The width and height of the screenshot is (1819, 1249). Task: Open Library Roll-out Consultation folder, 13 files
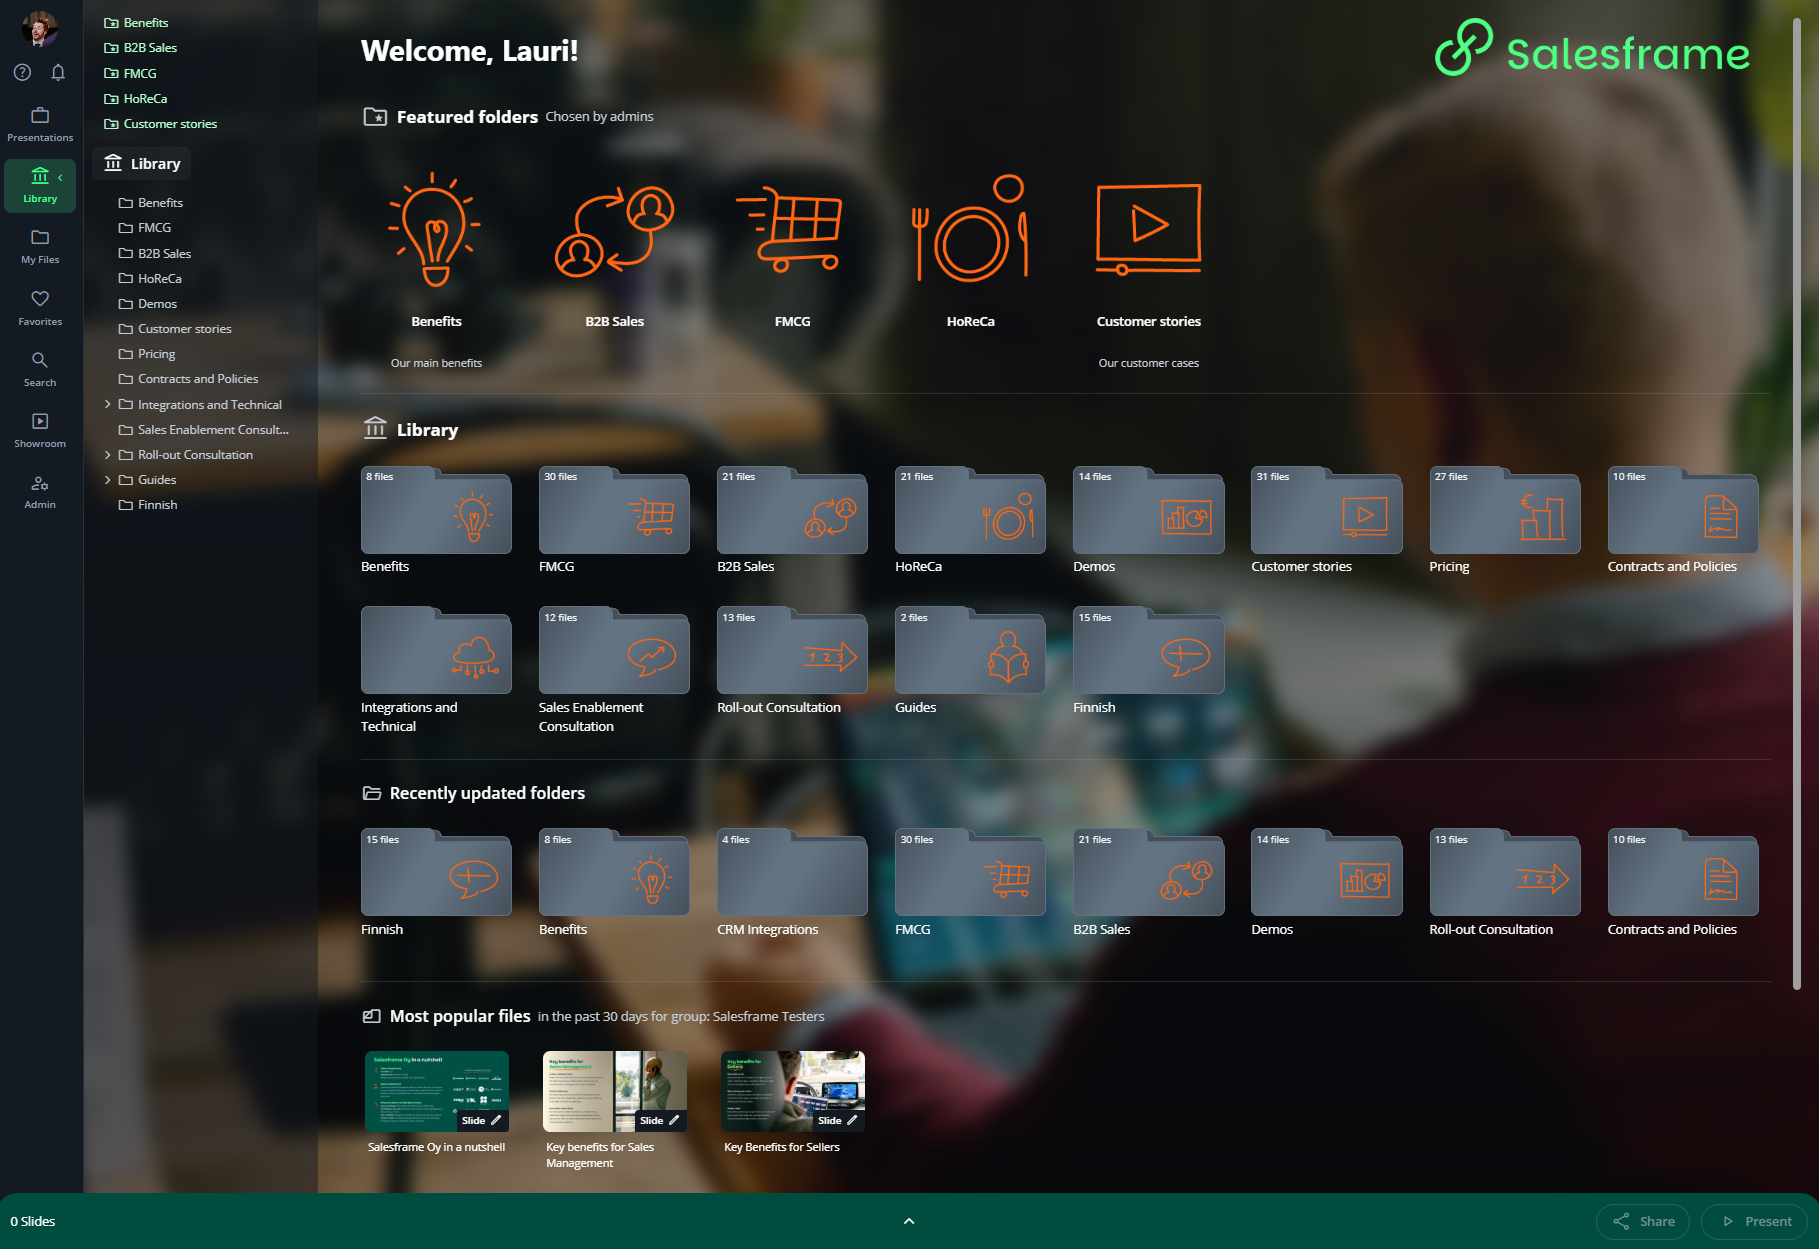[792, 651]
